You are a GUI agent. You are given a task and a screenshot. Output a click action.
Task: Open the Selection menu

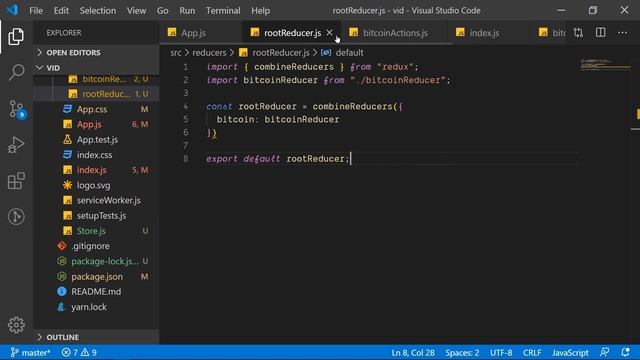pyautogui.click(x=98, y=11)
